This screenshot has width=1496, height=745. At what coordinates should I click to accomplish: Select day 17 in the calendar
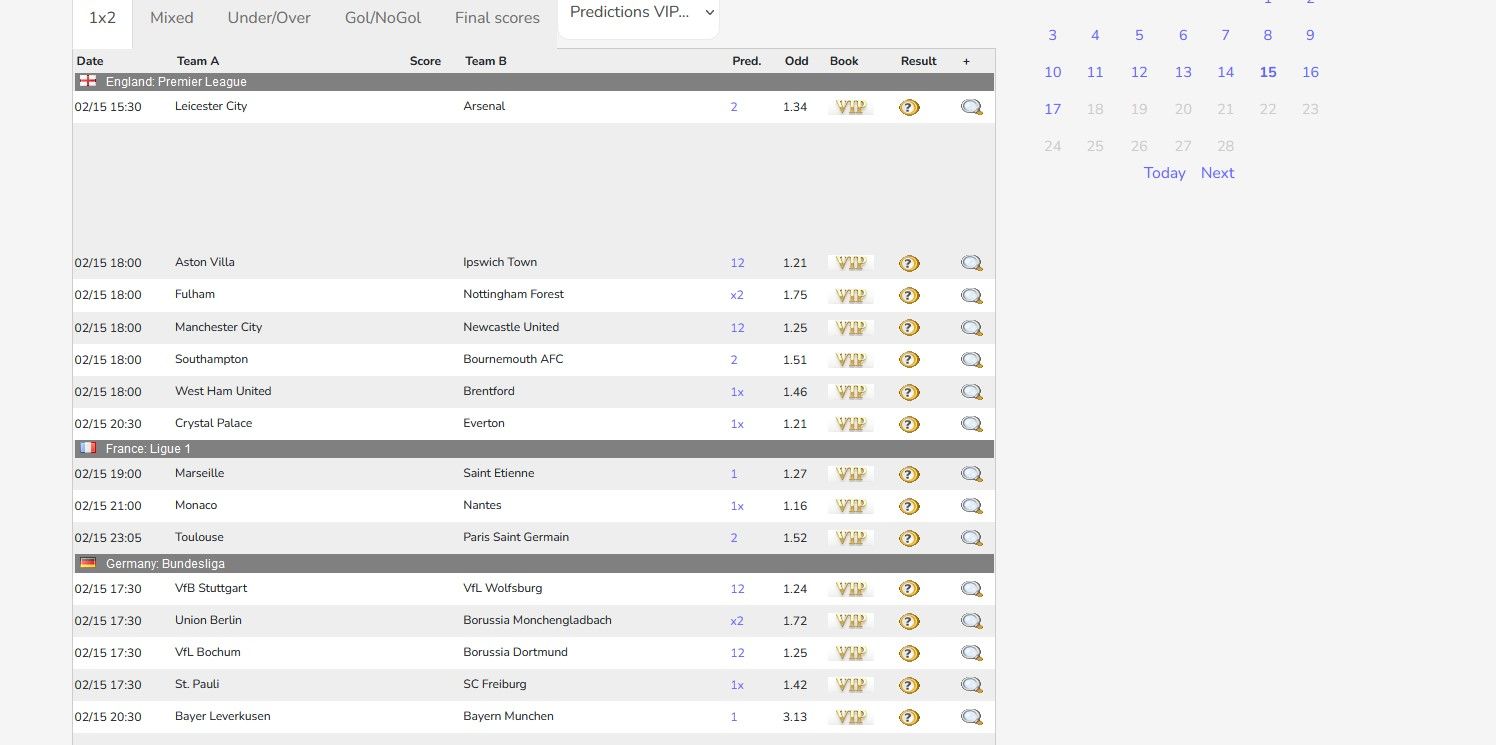(1053, 109)
